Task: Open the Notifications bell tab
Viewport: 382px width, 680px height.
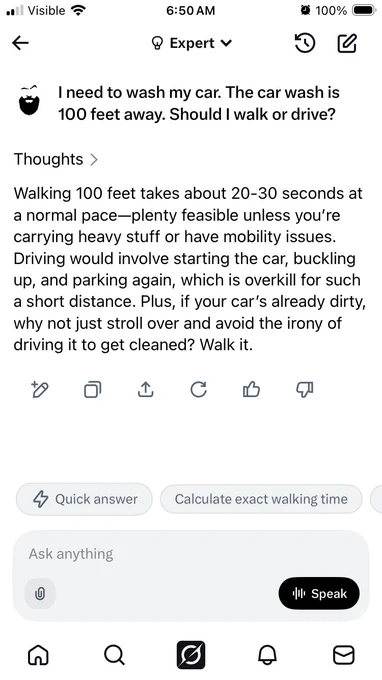Action: (267, 654)
